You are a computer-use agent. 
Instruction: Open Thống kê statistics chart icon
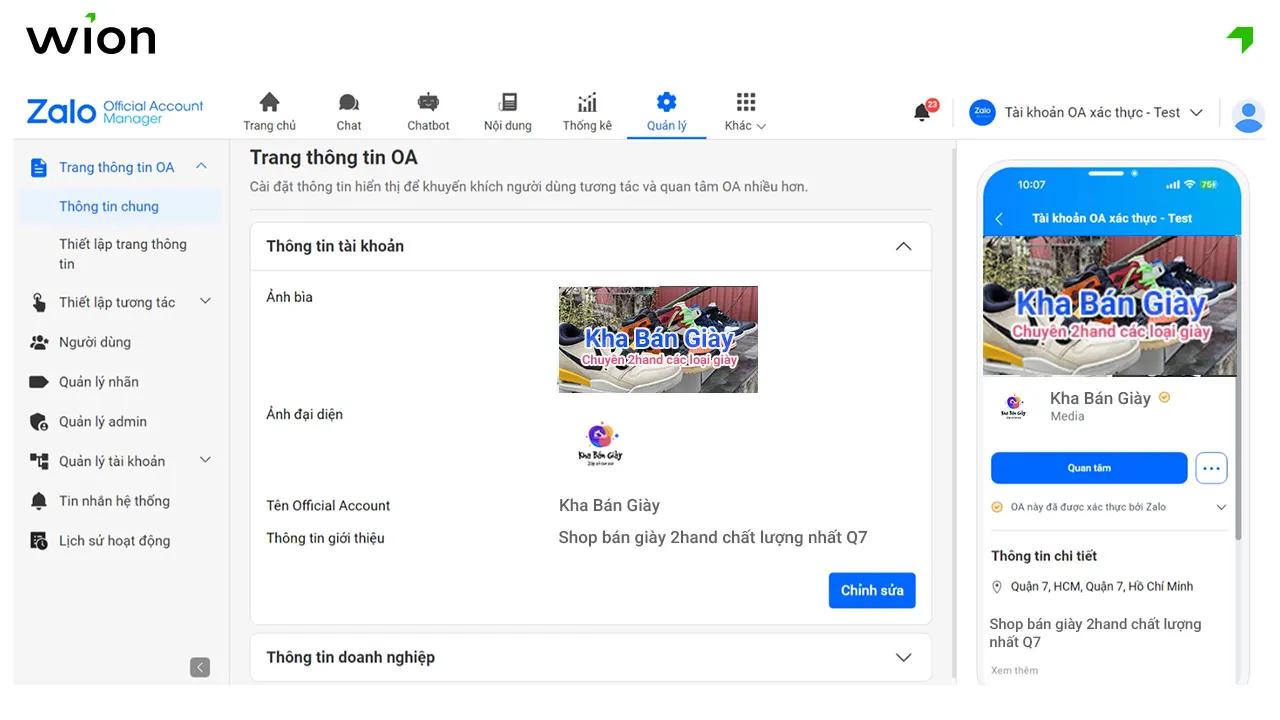point(587,103)
